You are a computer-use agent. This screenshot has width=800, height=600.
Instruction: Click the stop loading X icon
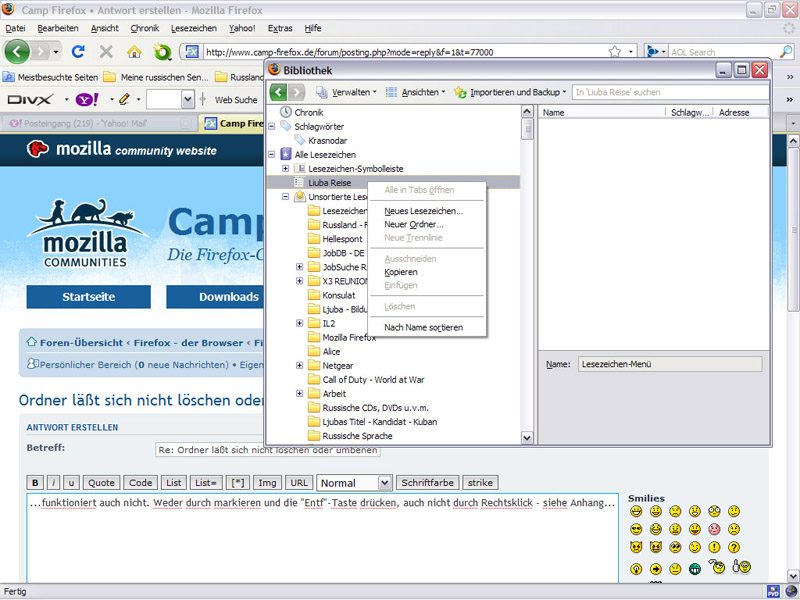point(106,51)
